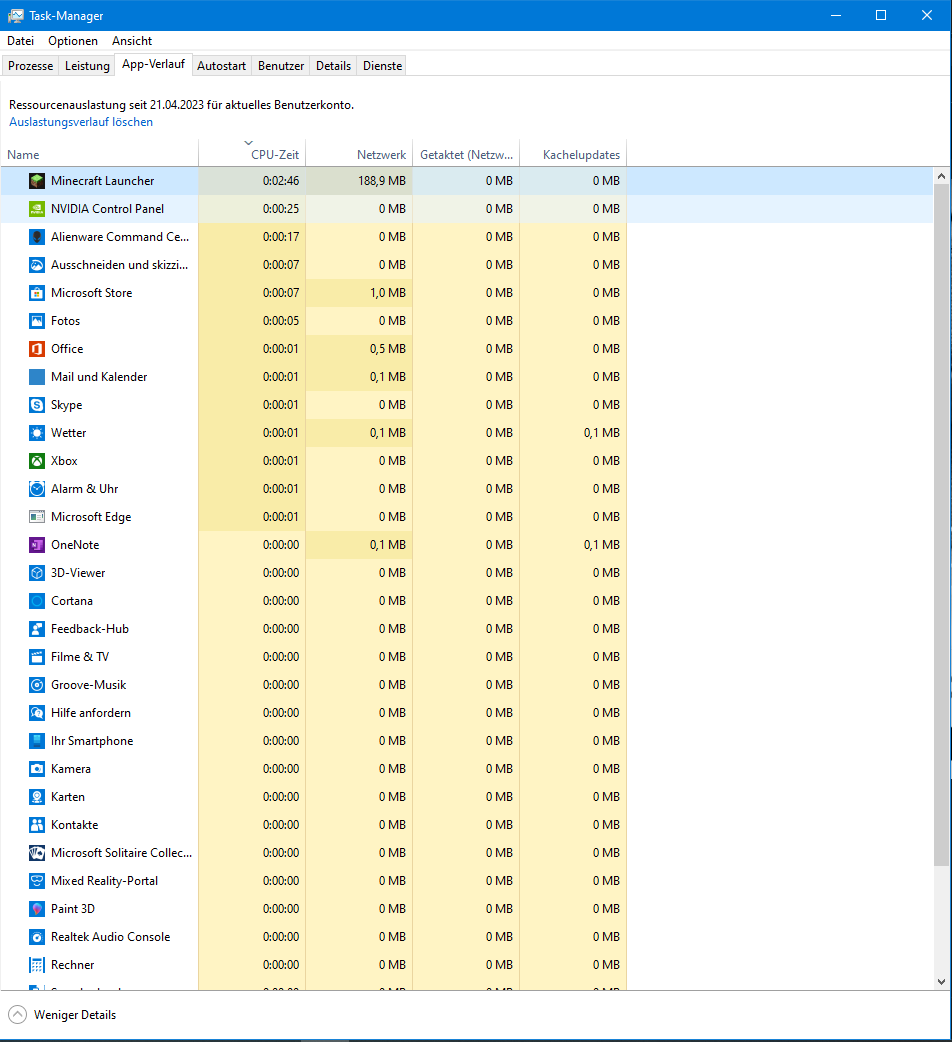The height and width of the screenshot is (1042, 952).
Task: Switch to the Autostart tab
Action: point(221,66)
